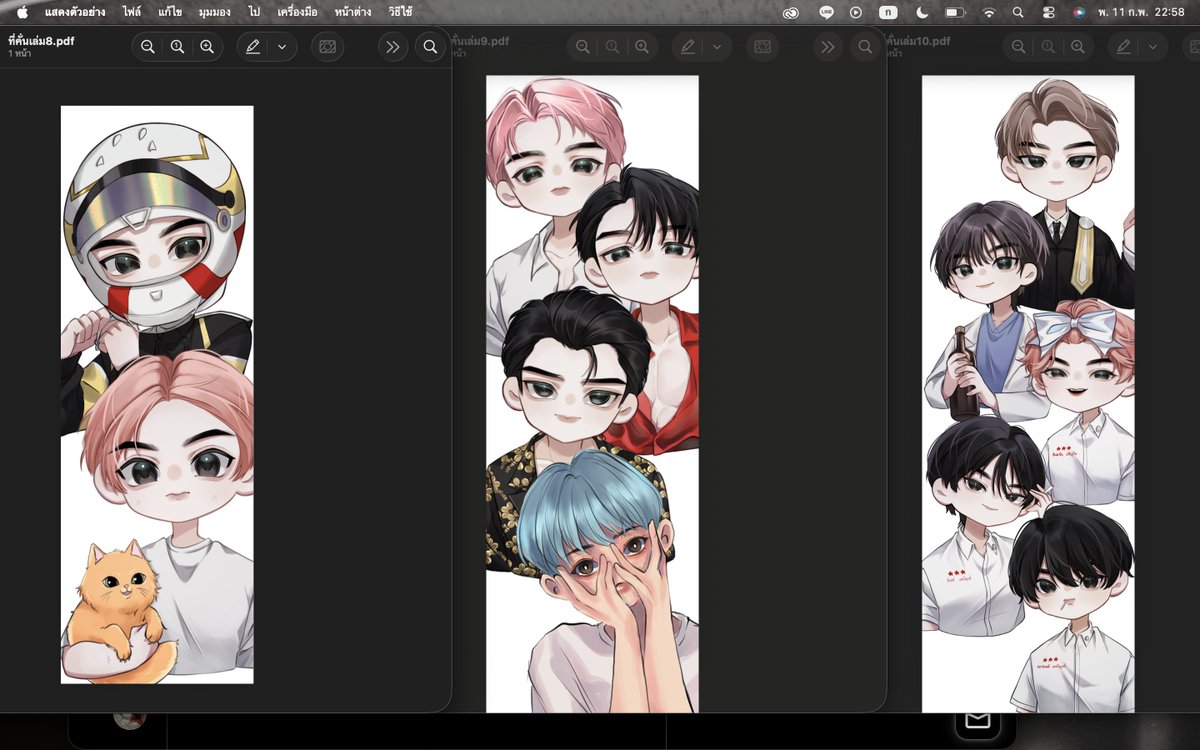Viewport: 1200px width, 750px height.
Task: Reset to actual size in ที่คั่นเล่ม8.pdf window
Action: click(177, 47)
